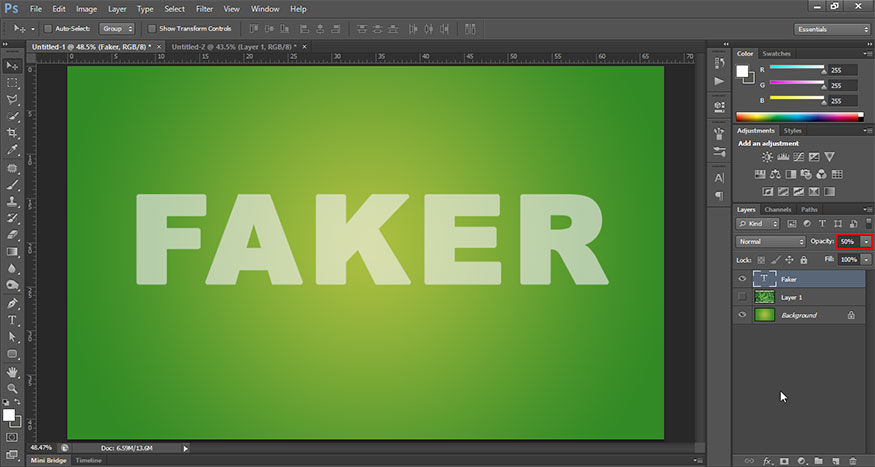Click the foreground color swatch in toolbox
This screenshot has width=875, height=467.
click(x=8, y=415)
